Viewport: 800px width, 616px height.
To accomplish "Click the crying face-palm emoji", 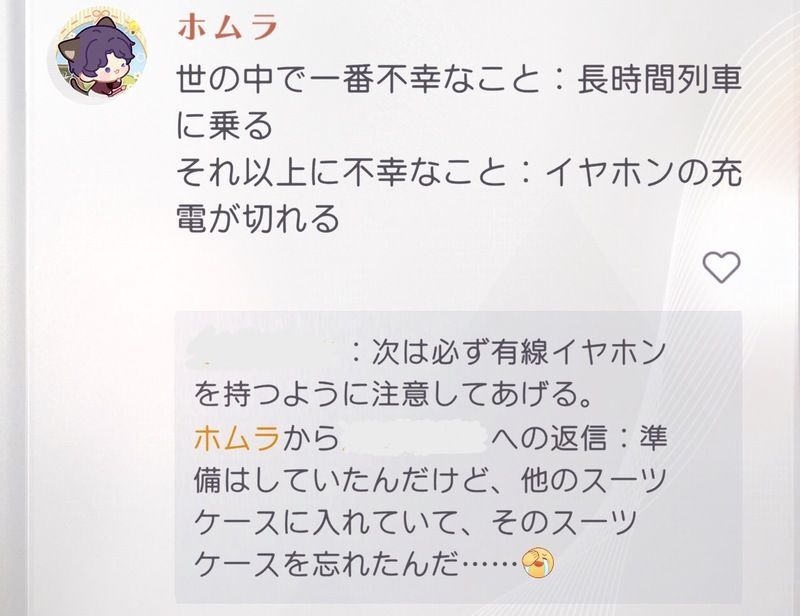I will point(539,562).
